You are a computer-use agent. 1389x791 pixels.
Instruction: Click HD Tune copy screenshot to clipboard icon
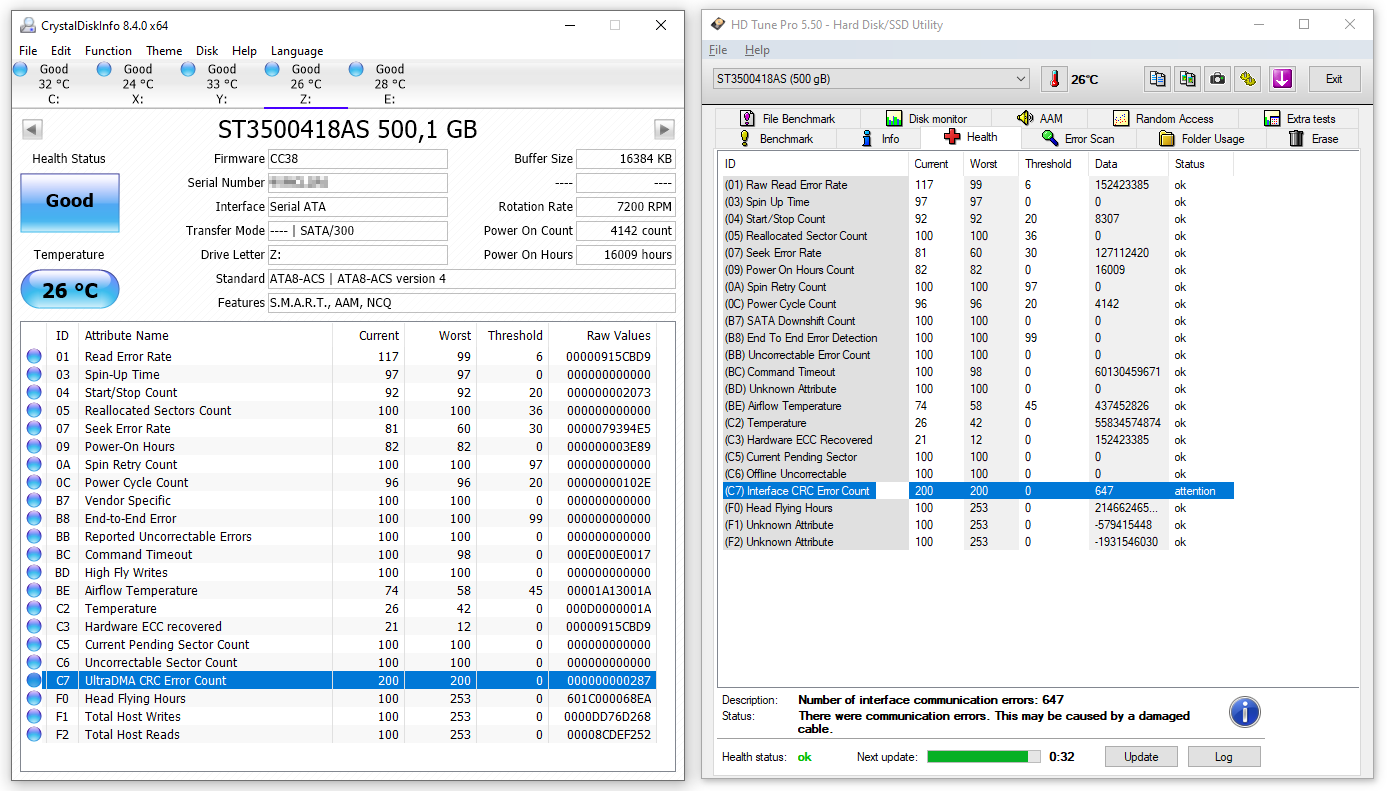tap(1187, 79)
